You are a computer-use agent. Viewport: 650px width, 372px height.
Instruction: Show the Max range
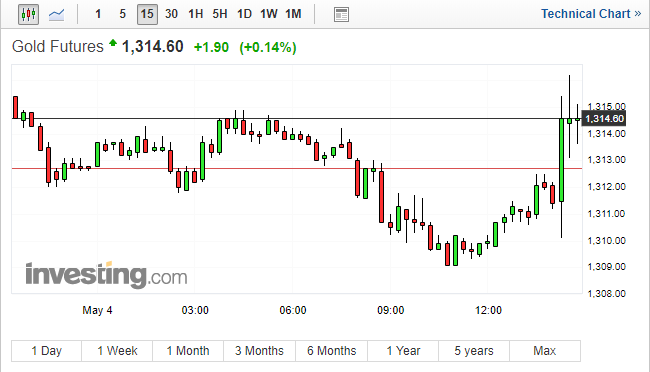(545, 351)
